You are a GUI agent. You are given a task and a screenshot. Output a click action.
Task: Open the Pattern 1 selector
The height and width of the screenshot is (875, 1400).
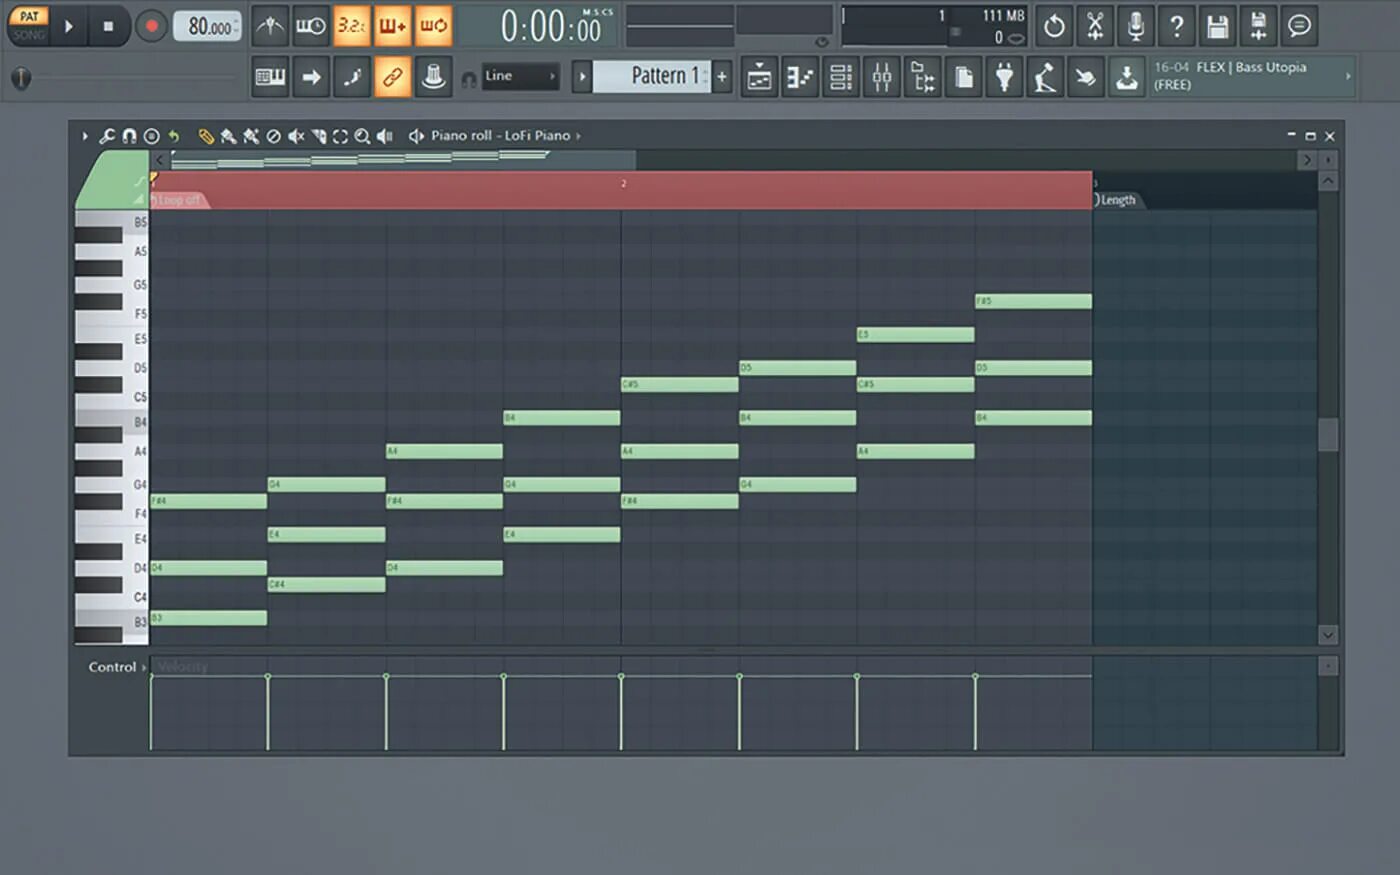click(652, 77)
